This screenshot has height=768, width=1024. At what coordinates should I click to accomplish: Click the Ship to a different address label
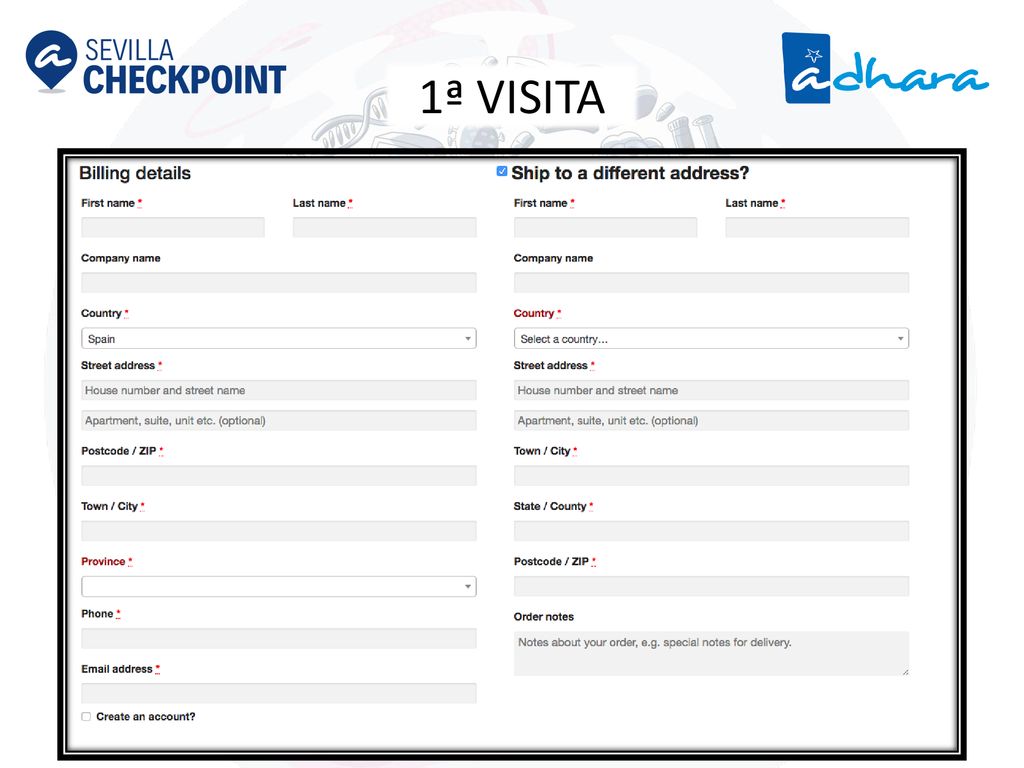coord(630,173)
